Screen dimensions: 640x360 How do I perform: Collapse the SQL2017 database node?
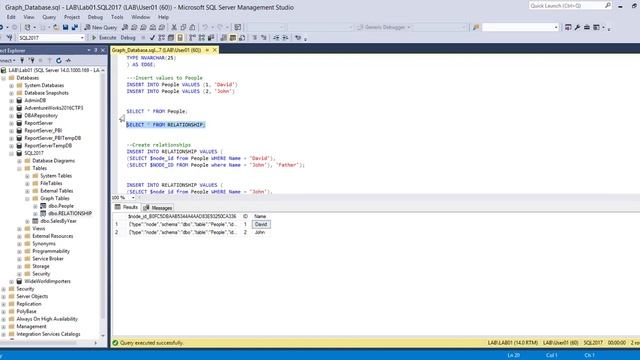coord(11,153)
